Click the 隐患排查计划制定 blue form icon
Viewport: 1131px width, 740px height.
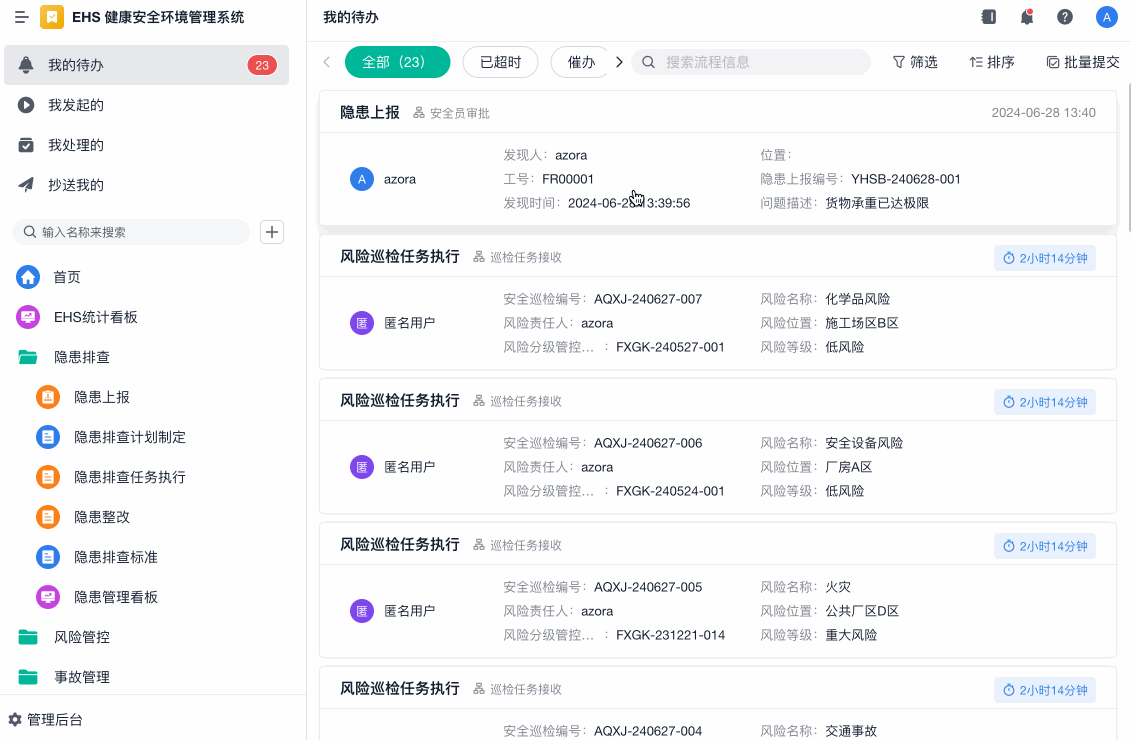pos(48,437)
